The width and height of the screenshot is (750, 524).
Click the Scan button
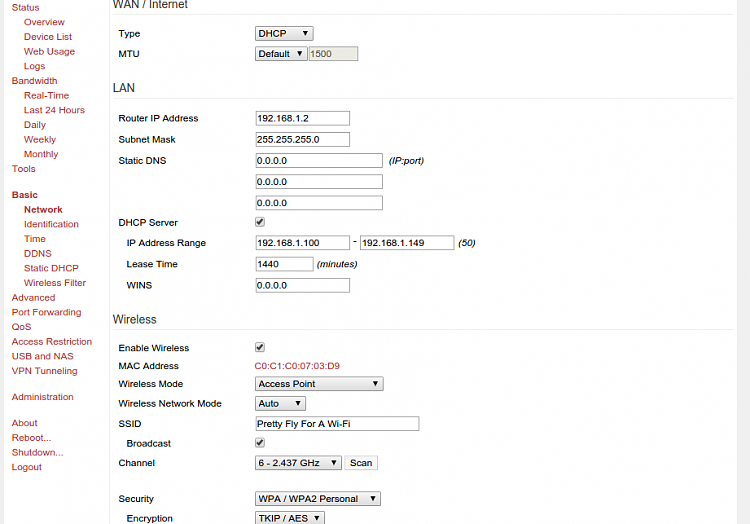361,463
